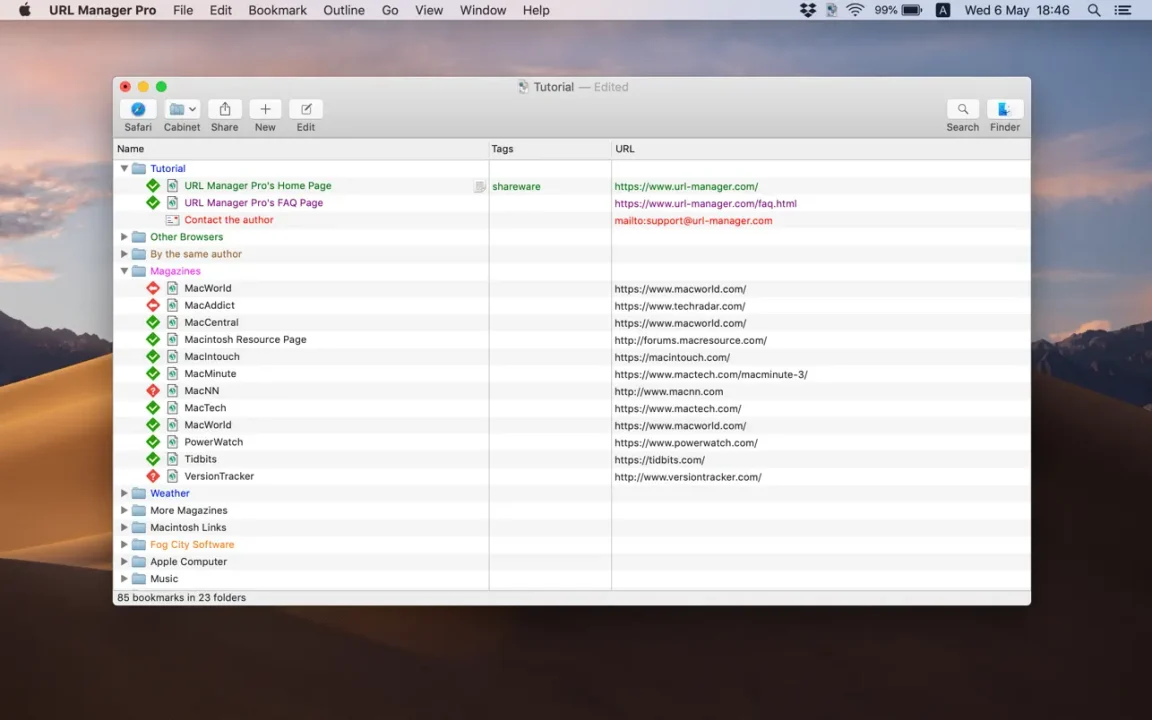Click the Safari toolbar icon

point(138,110)
